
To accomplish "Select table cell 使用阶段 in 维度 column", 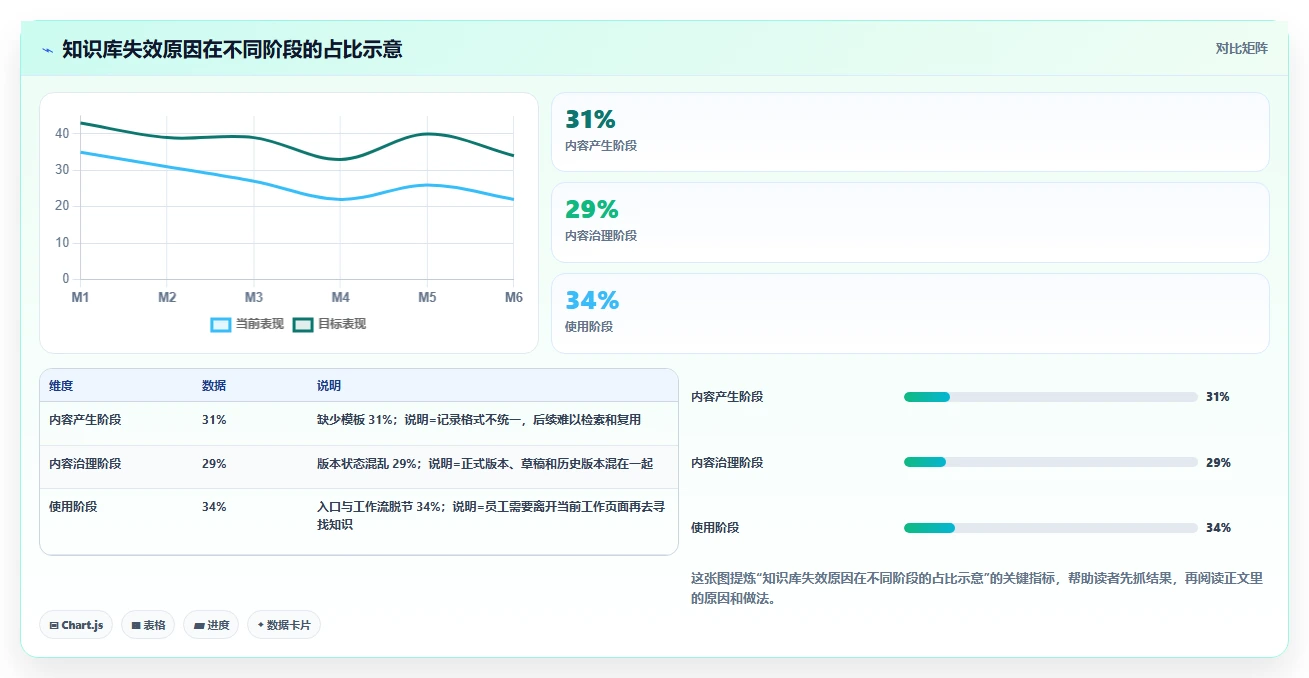I will (73, 507).
